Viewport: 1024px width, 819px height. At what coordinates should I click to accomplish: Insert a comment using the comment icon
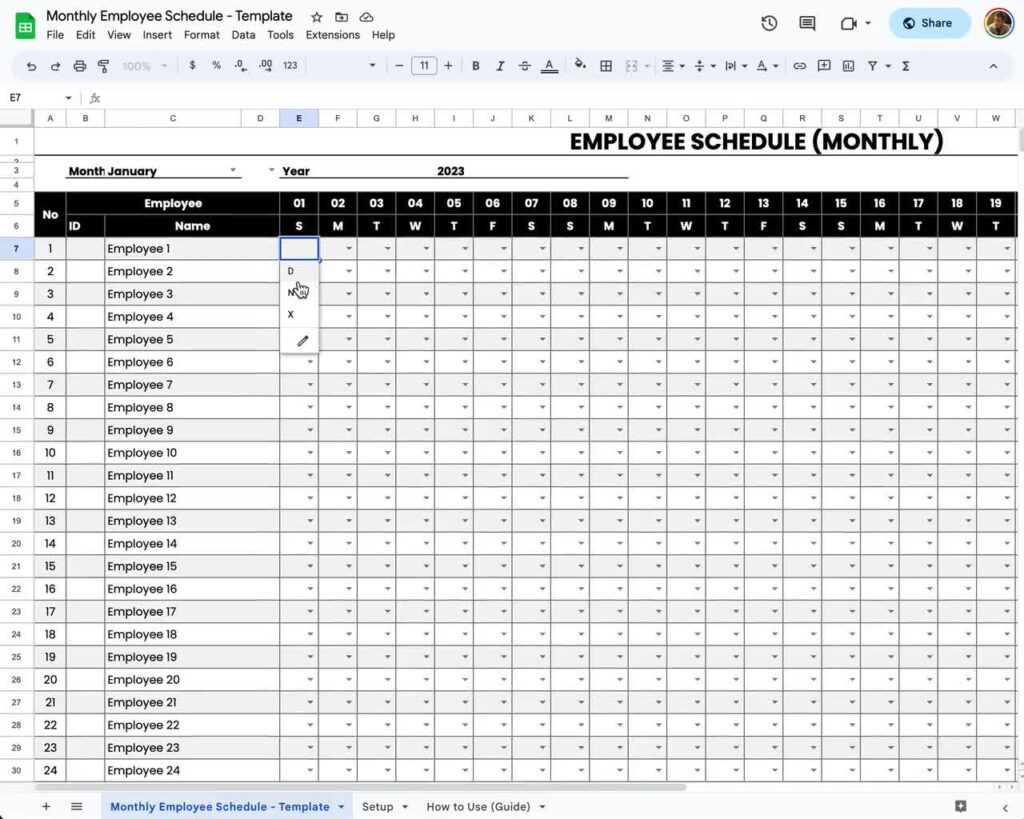point(822,66)
